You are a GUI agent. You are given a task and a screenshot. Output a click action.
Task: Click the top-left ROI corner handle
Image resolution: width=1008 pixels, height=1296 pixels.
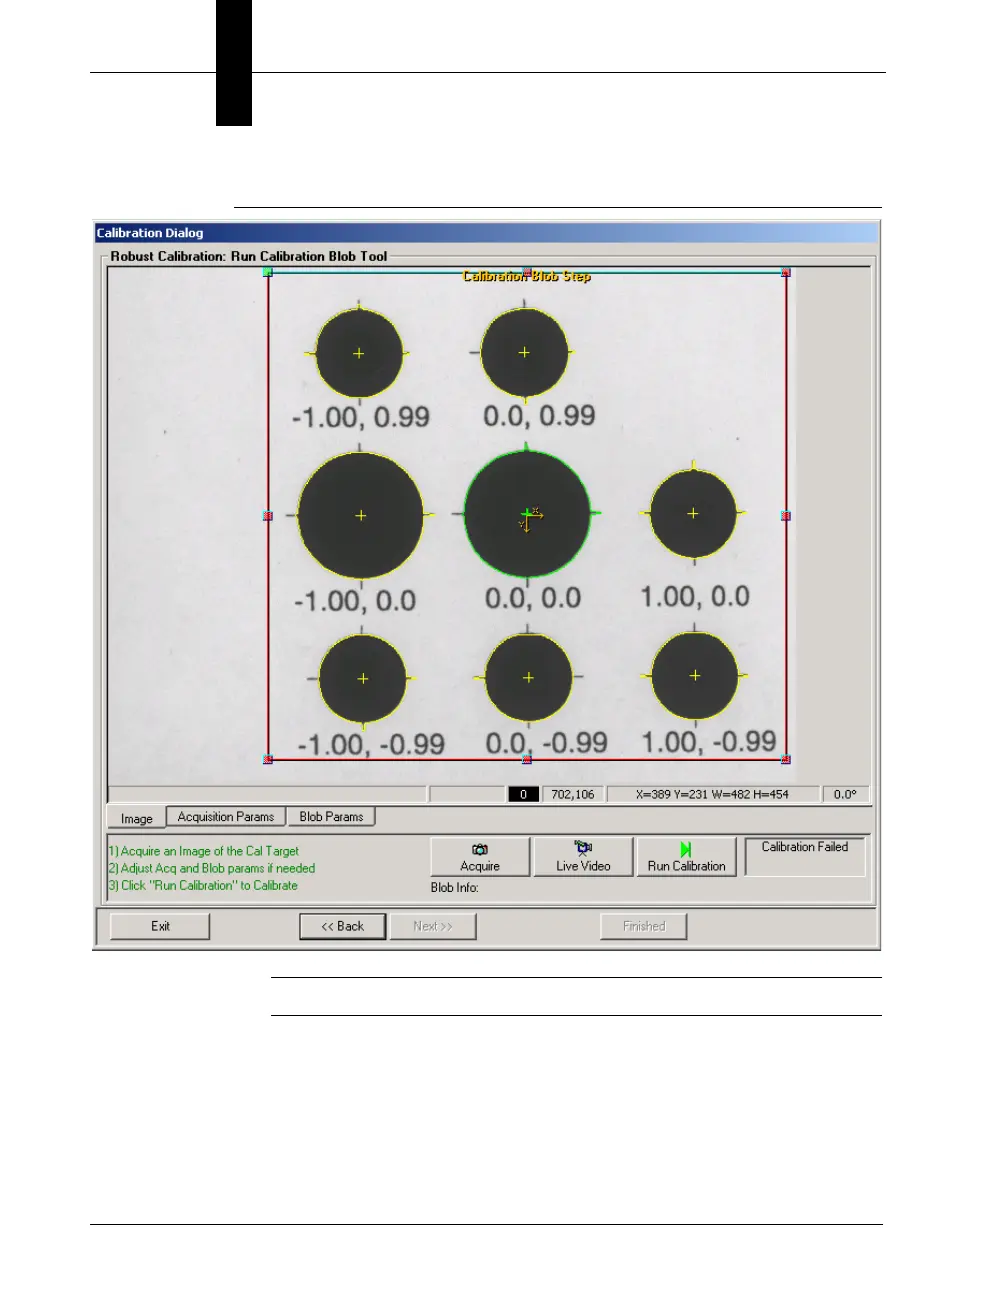[268, 272]
